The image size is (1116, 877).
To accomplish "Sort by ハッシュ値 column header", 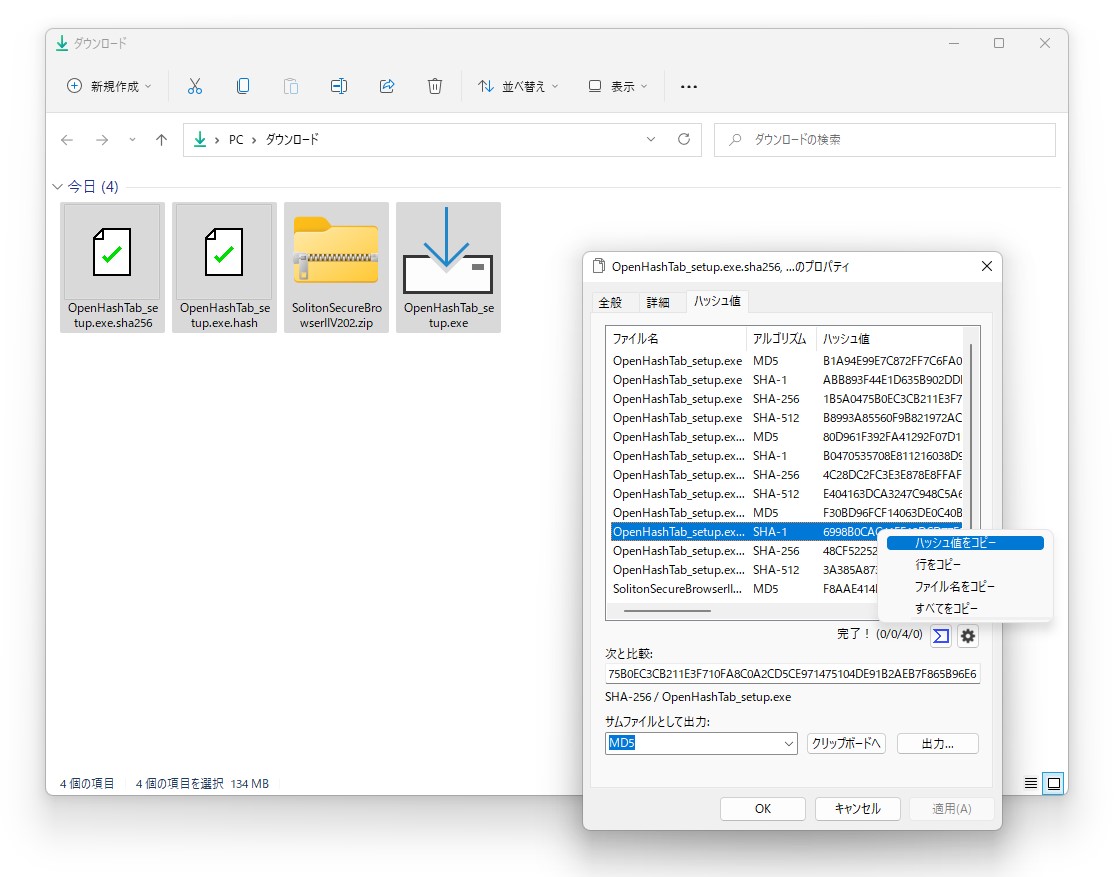I will [889, 339].
